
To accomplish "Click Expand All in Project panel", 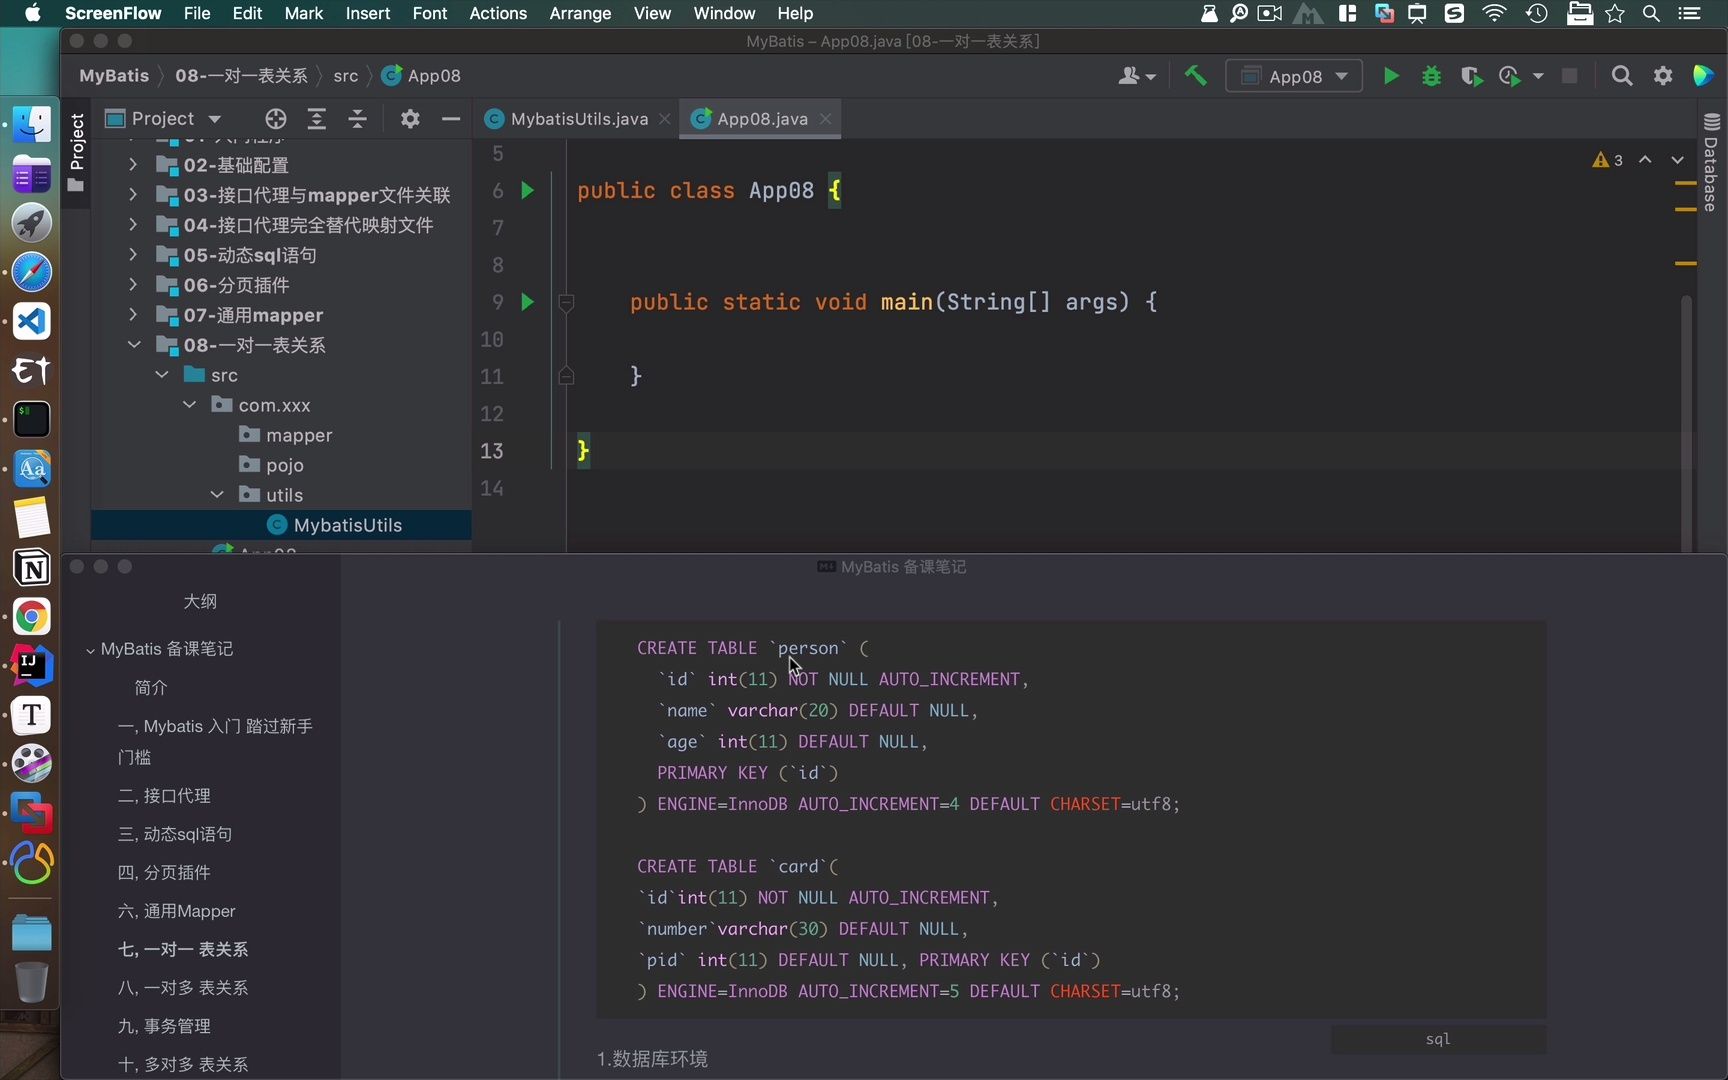I will pos(316,119).
